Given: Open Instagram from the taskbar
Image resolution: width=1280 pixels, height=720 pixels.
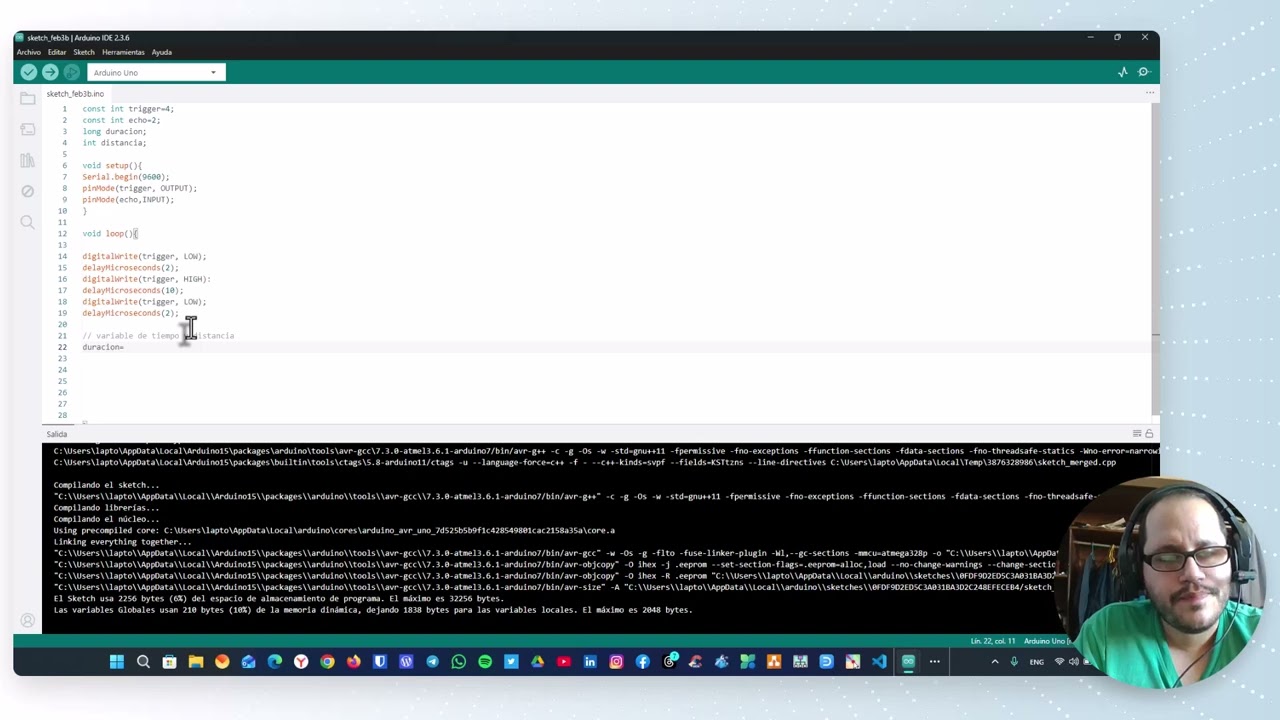Looking at the screenshot, I should pyautogui.click(x=616, y=661).
